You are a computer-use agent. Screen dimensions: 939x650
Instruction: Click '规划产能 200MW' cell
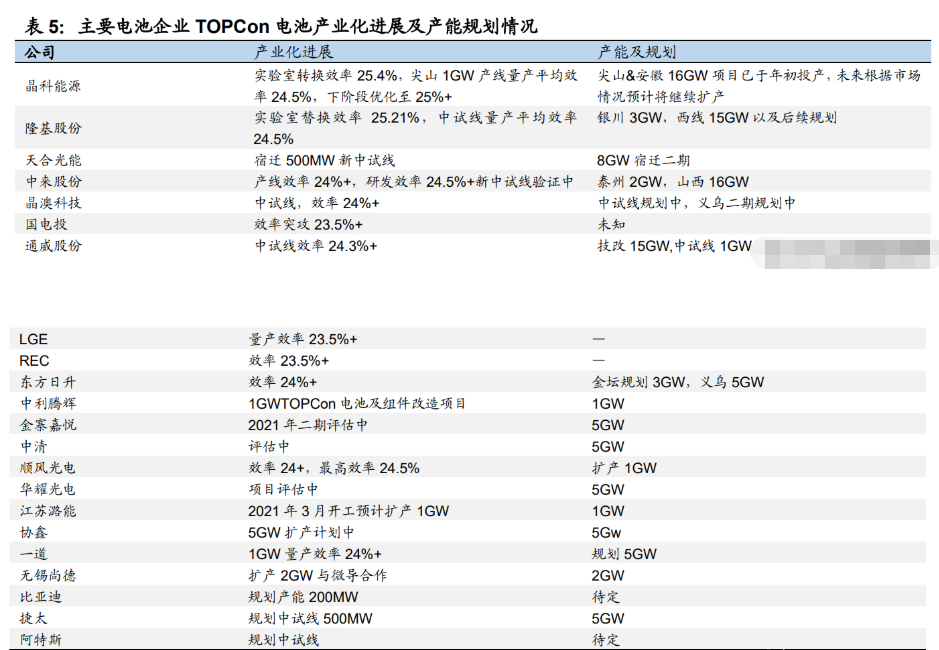(304, 597)
